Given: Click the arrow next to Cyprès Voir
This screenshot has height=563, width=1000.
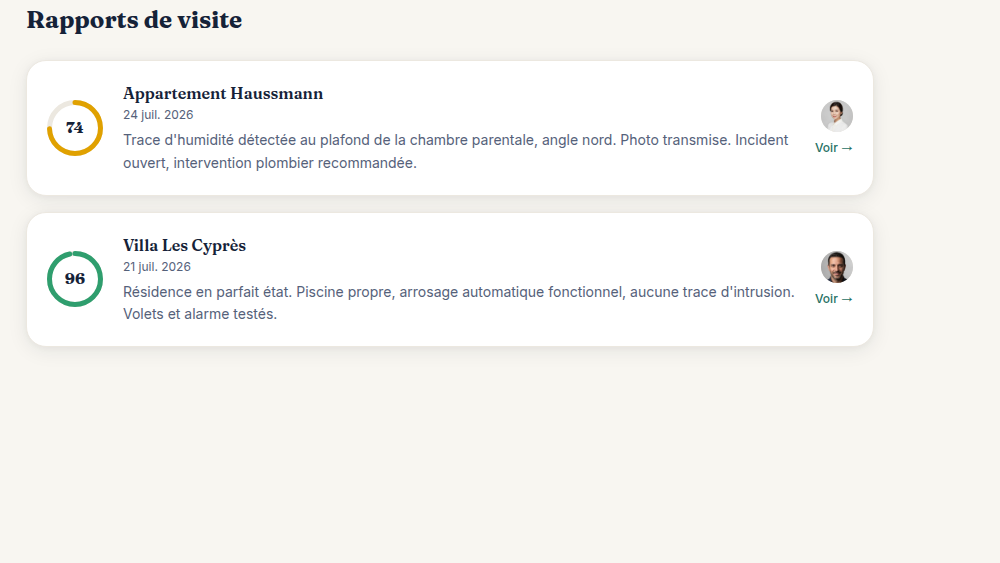Looking at the screenshot, I should (x=847, y=299).
